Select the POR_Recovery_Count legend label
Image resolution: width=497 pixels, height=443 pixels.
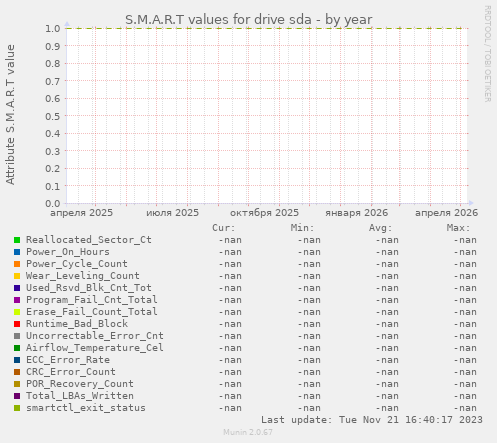[80, 384]
